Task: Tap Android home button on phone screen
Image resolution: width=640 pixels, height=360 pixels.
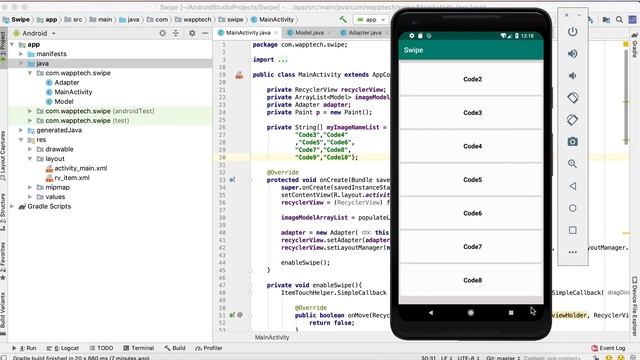Action: click(x=471, y=313)
